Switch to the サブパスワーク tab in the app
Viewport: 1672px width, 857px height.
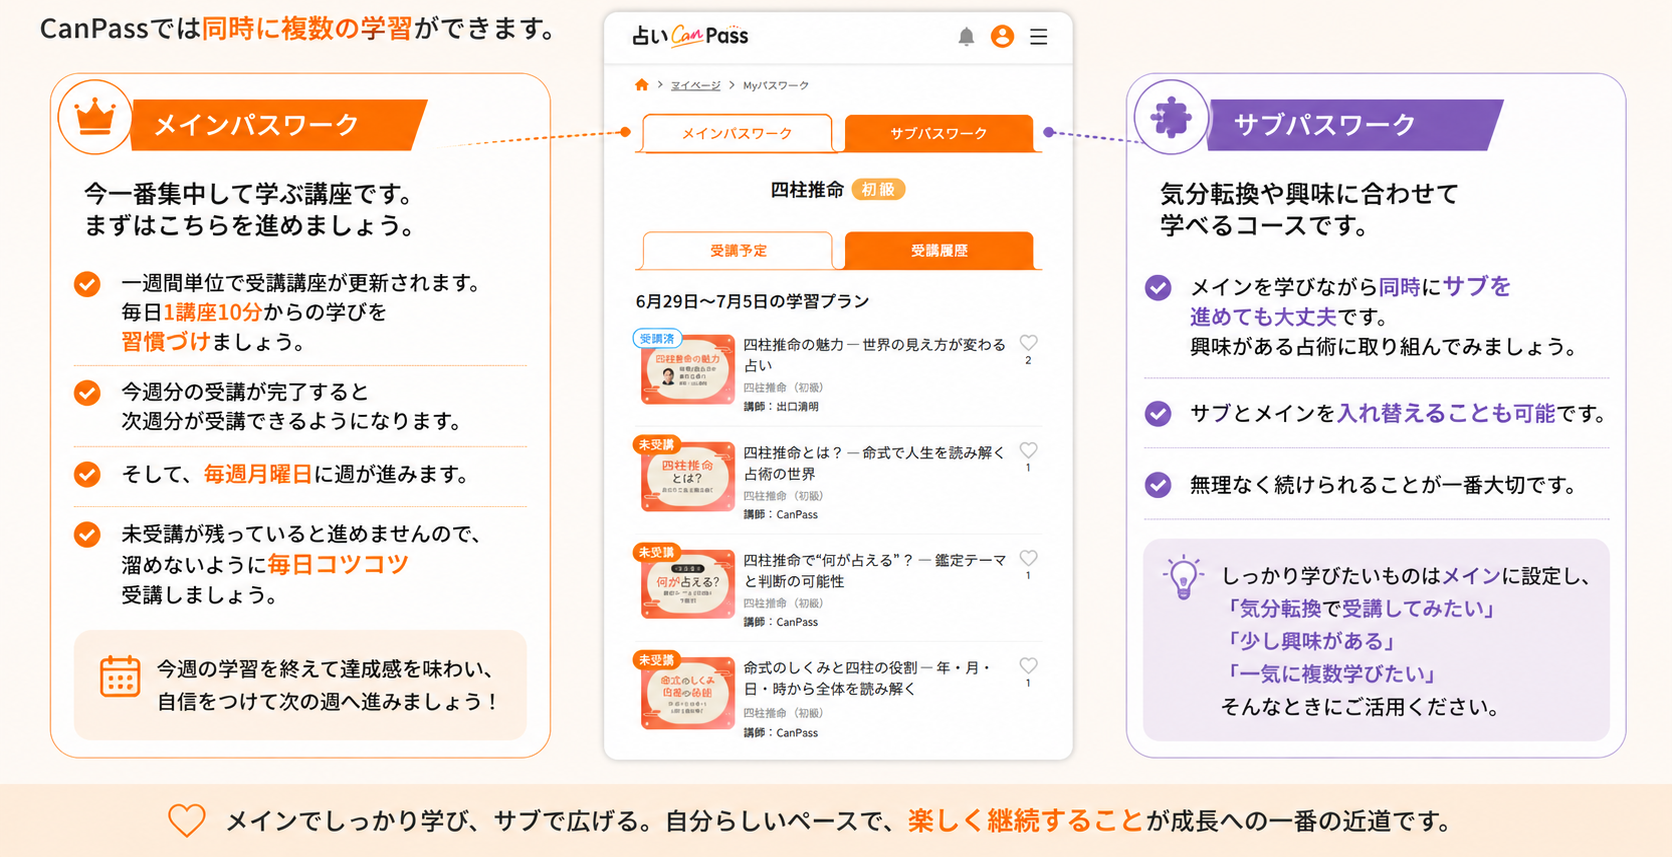pos(939,133)
